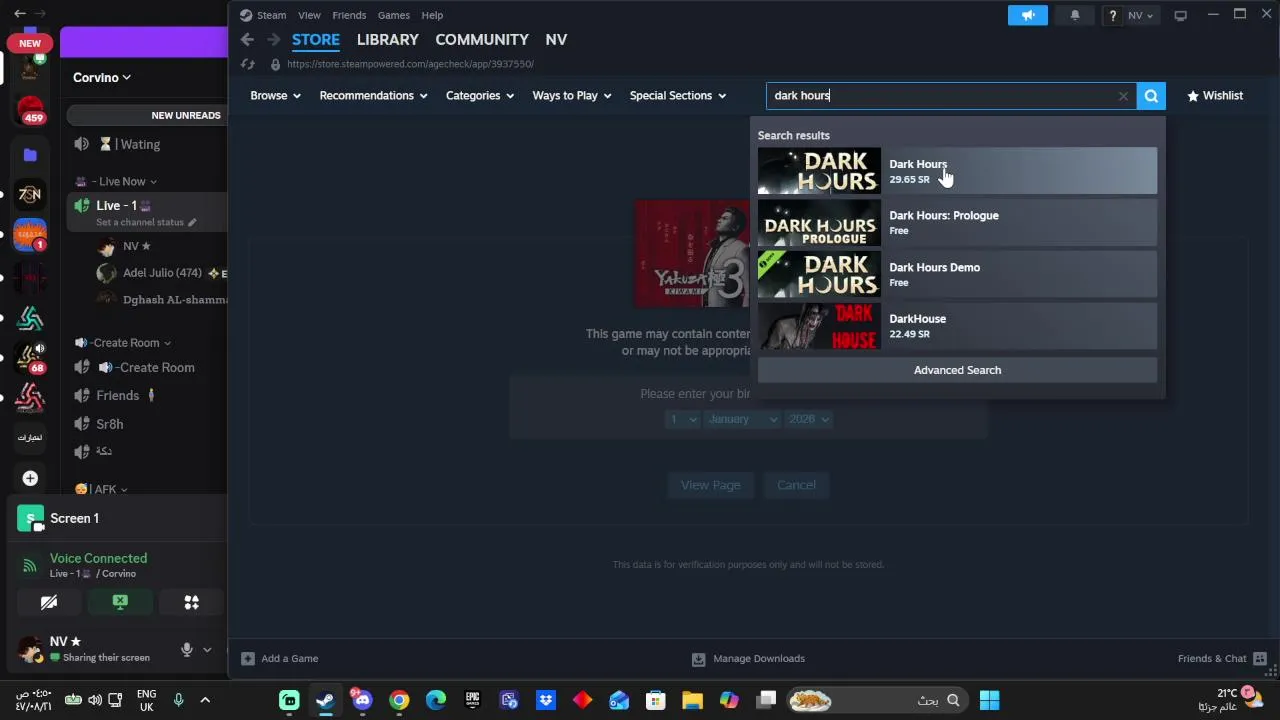This screenshot has height=720, width=1280.
Task: Select Dark Hours 29.65 SR result
Action: tap(957, 171)
